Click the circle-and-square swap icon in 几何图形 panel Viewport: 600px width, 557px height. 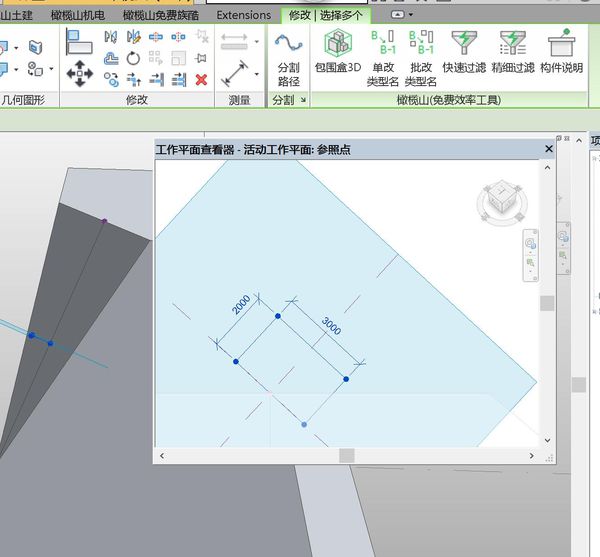click(35, 69)
